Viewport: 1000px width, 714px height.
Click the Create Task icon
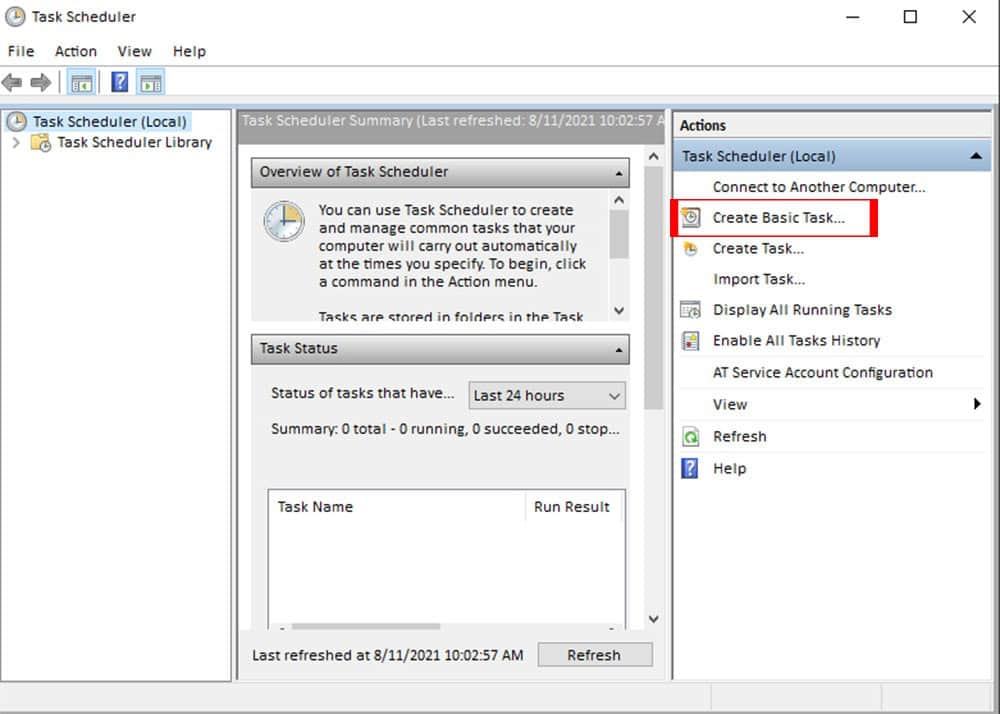(690, 249)
